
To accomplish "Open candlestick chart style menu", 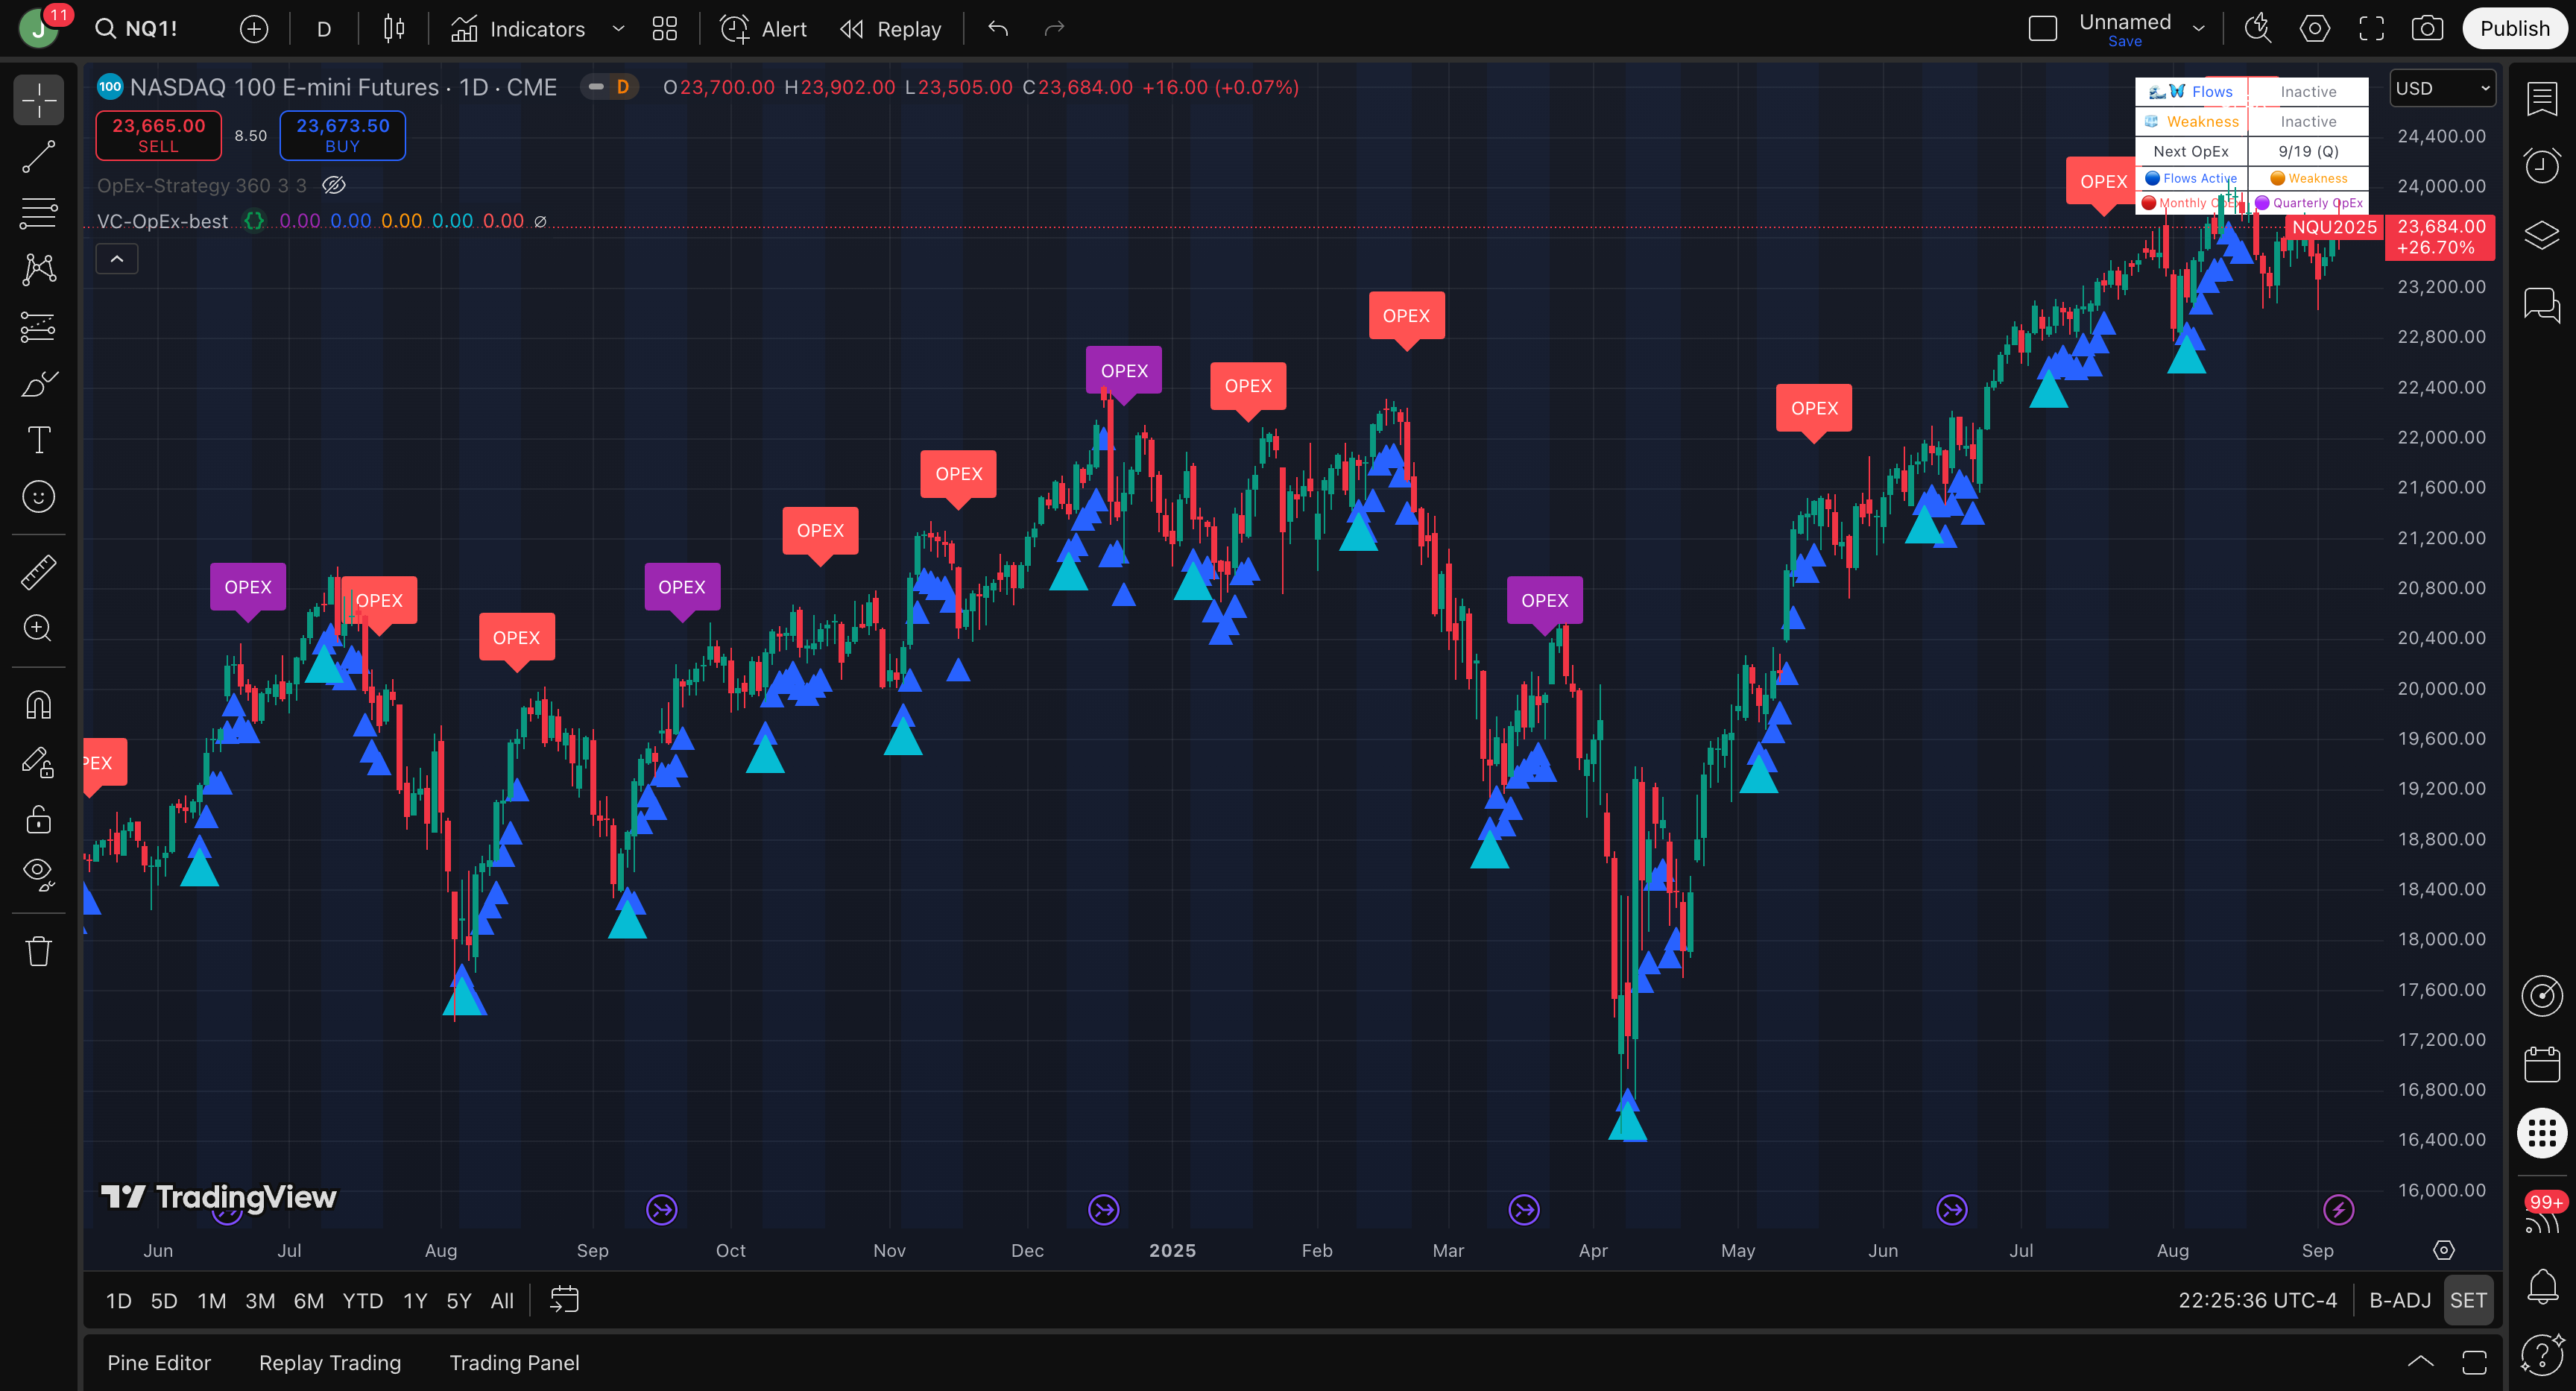I will tap(394, 29).
